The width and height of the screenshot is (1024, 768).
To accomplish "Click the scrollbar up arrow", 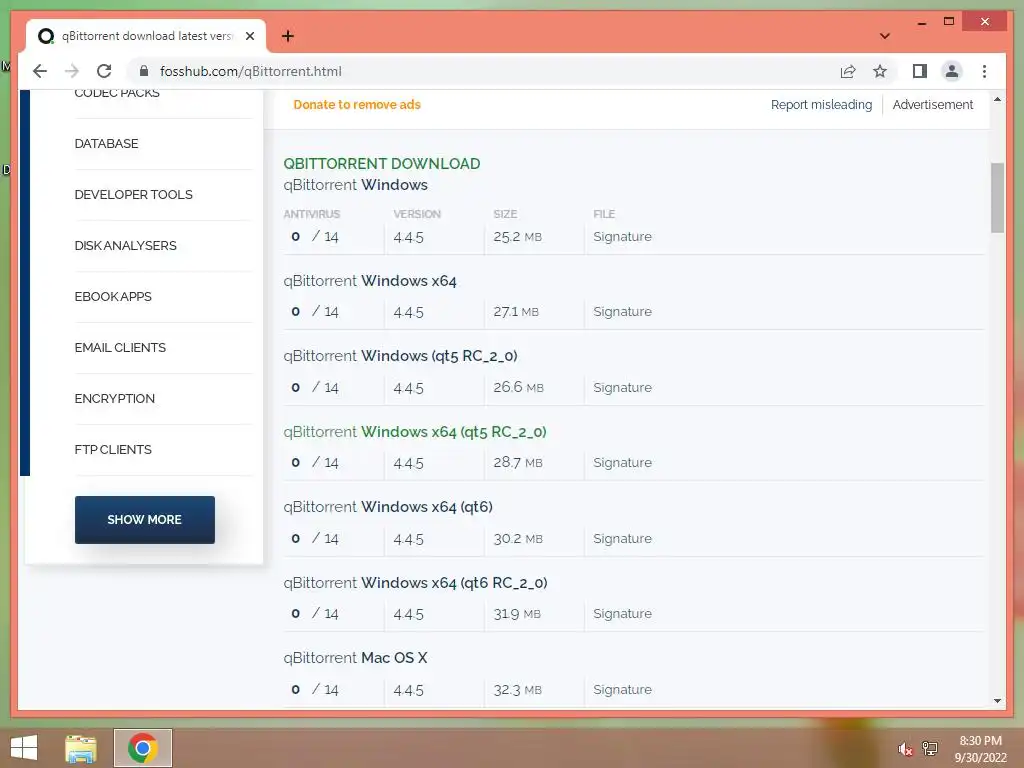I will coord(997,100).
